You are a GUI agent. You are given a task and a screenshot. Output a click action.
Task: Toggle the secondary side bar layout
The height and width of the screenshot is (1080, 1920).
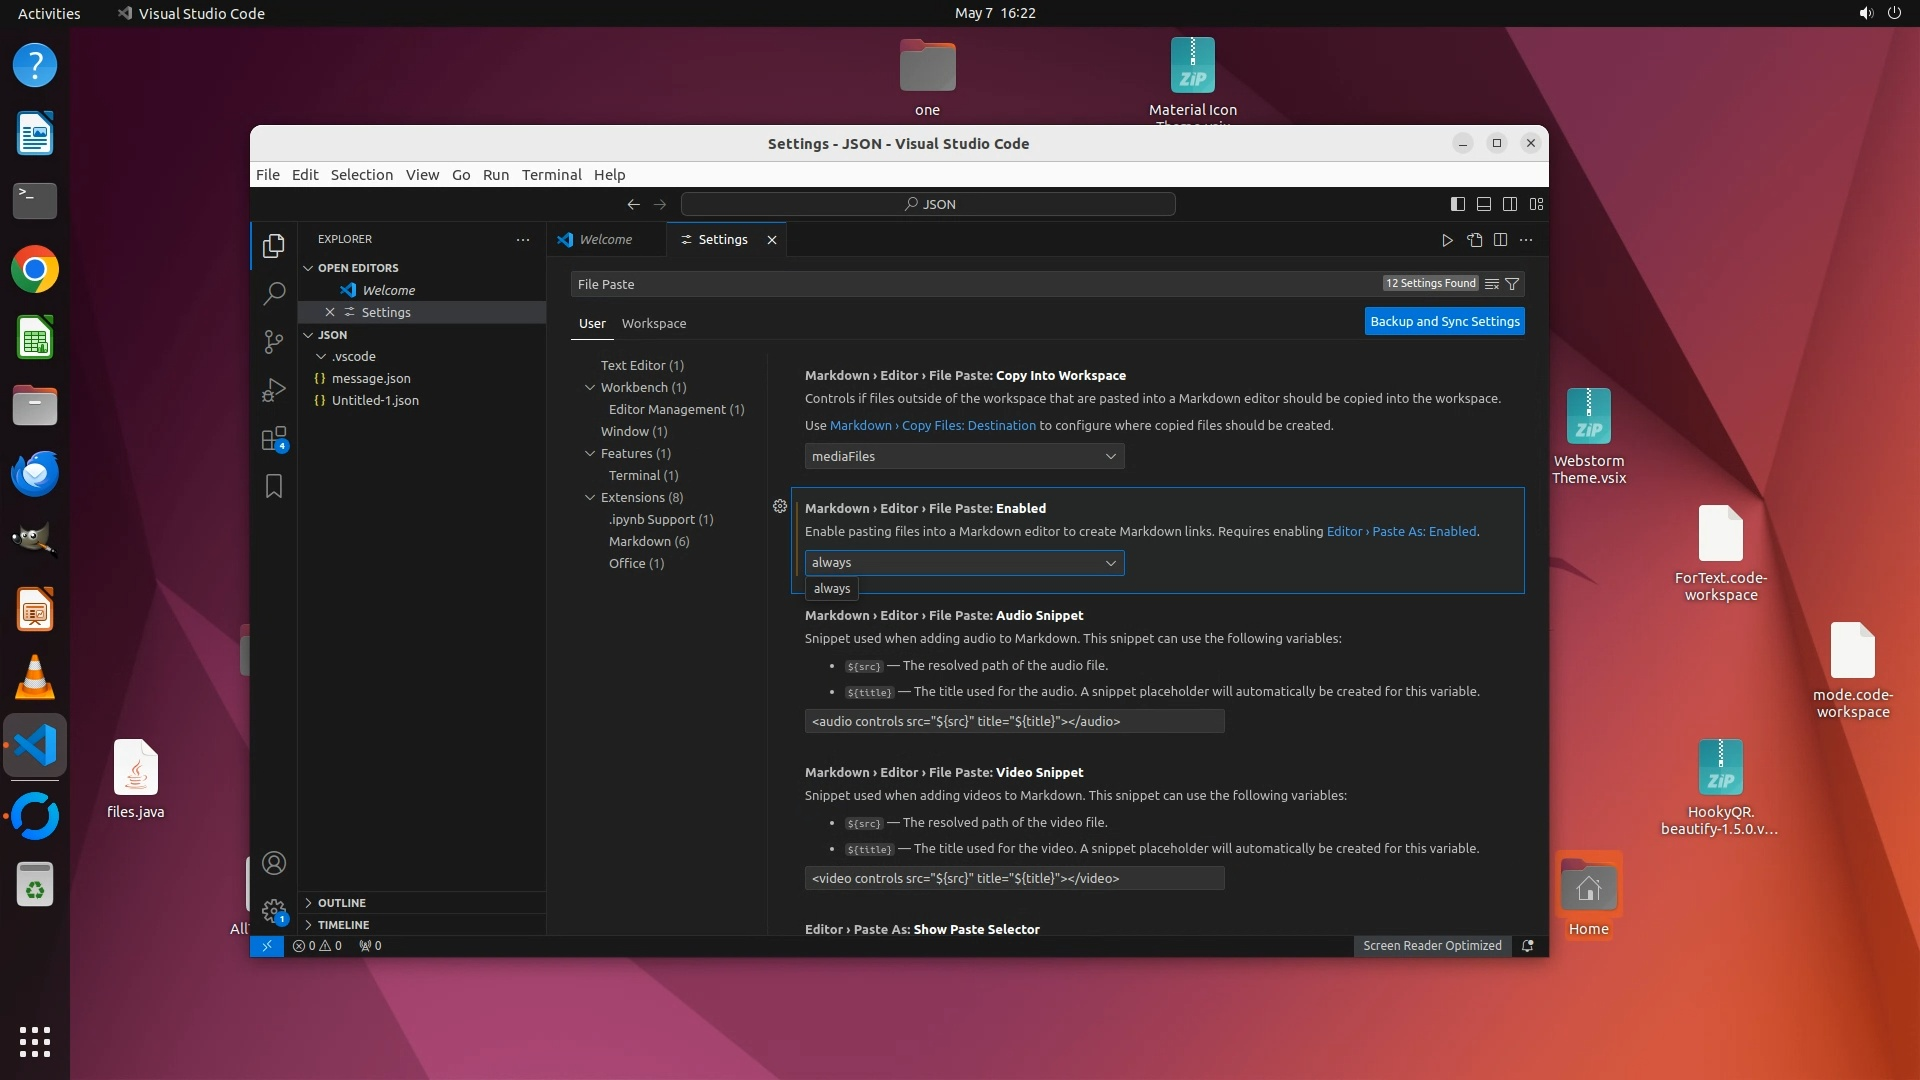pyautogui.click(x=1510, y=204)
